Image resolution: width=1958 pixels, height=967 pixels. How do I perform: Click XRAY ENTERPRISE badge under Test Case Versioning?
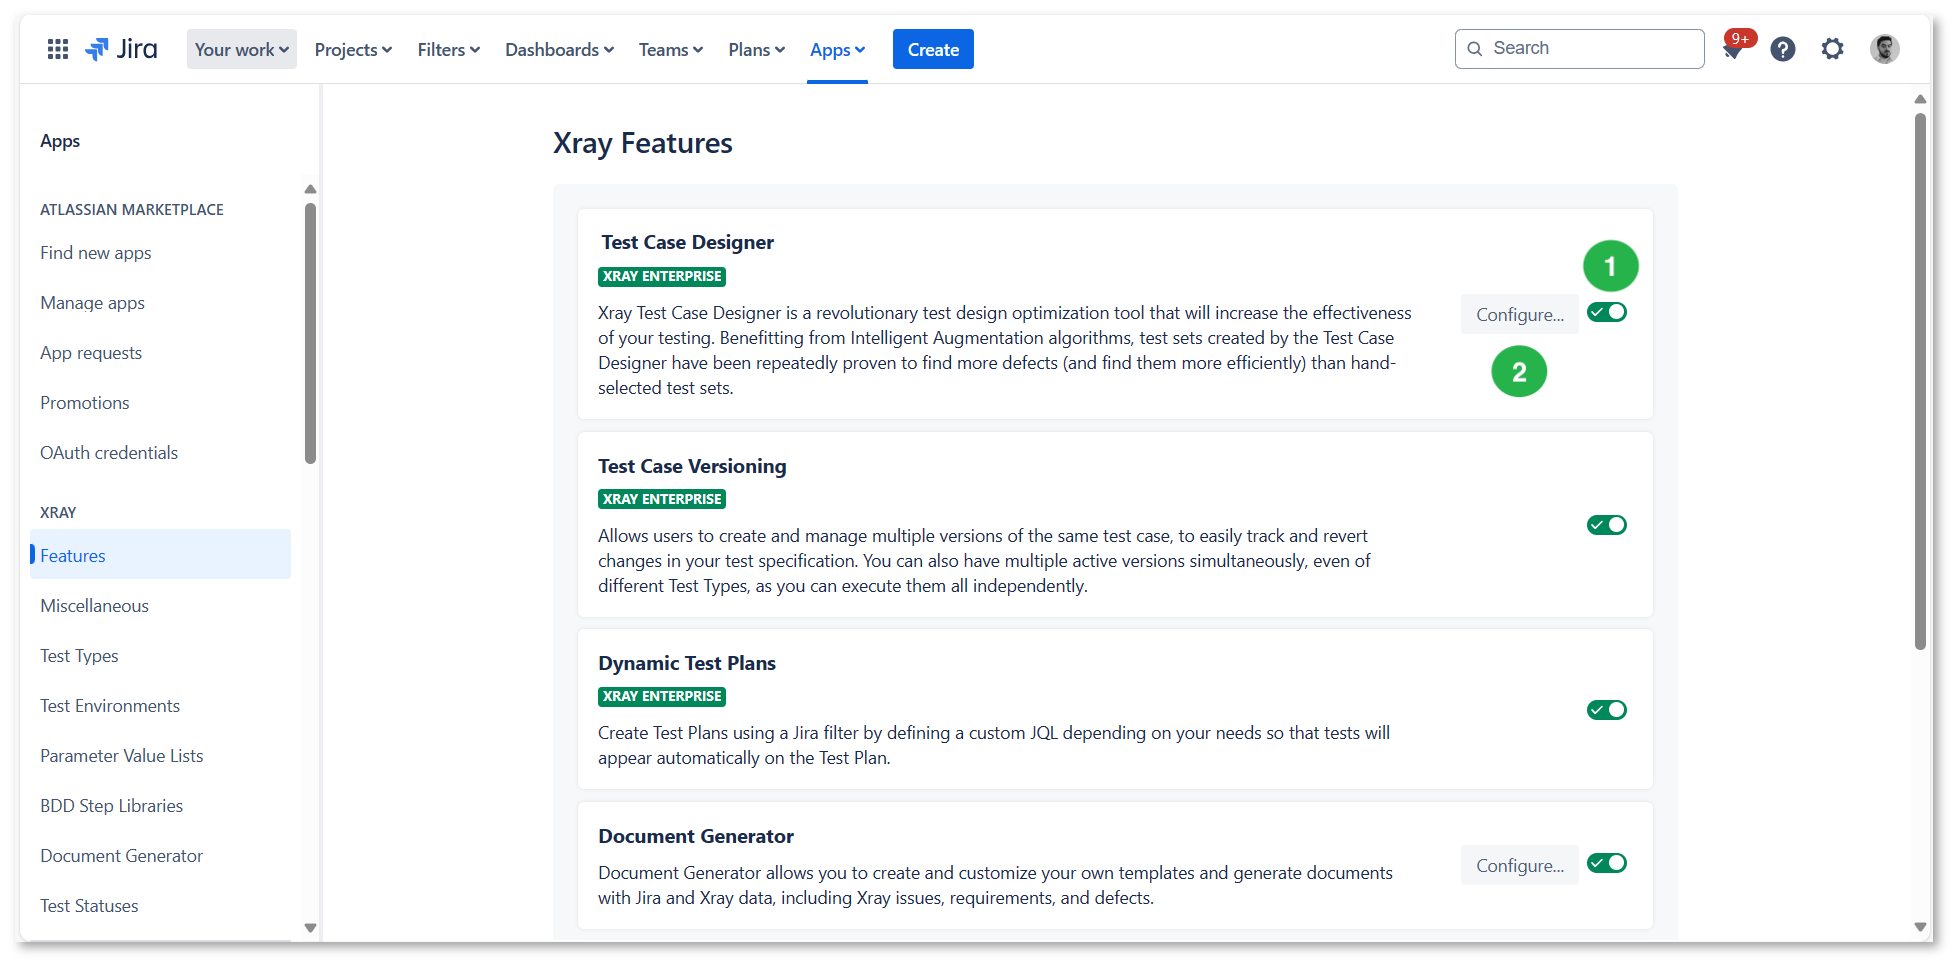coord(662,499)
